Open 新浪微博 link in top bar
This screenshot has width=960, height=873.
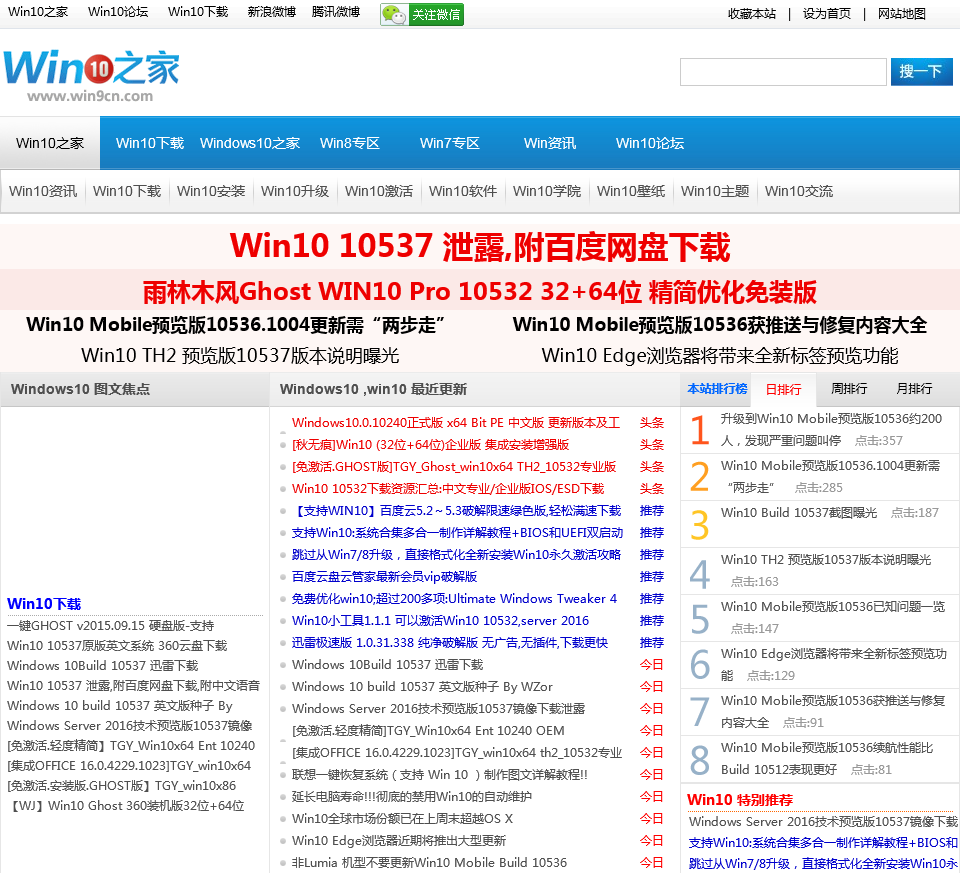tap(271, 12)
